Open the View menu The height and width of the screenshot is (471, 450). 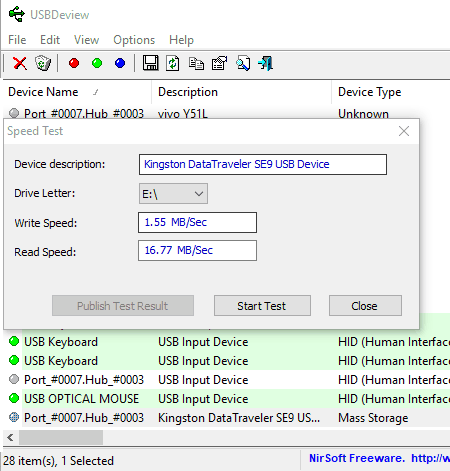point(86,40)
